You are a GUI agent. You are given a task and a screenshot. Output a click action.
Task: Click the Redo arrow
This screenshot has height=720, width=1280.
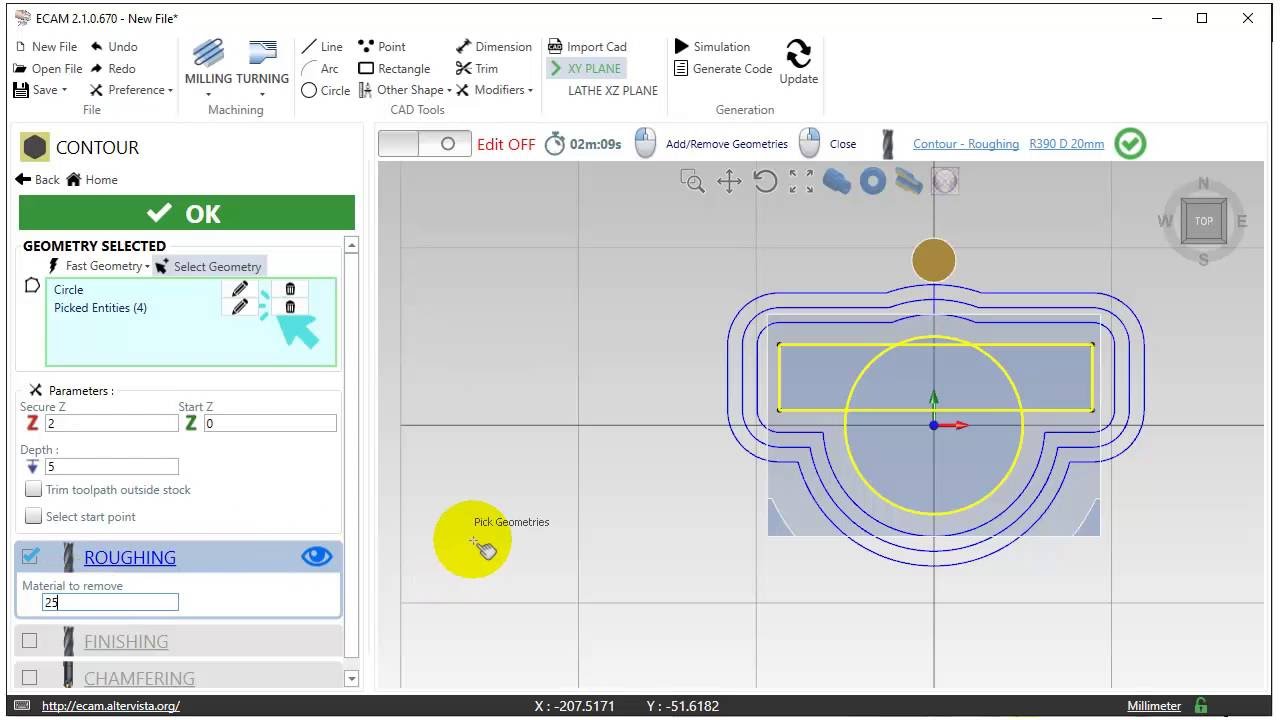[x=113, y=69]
